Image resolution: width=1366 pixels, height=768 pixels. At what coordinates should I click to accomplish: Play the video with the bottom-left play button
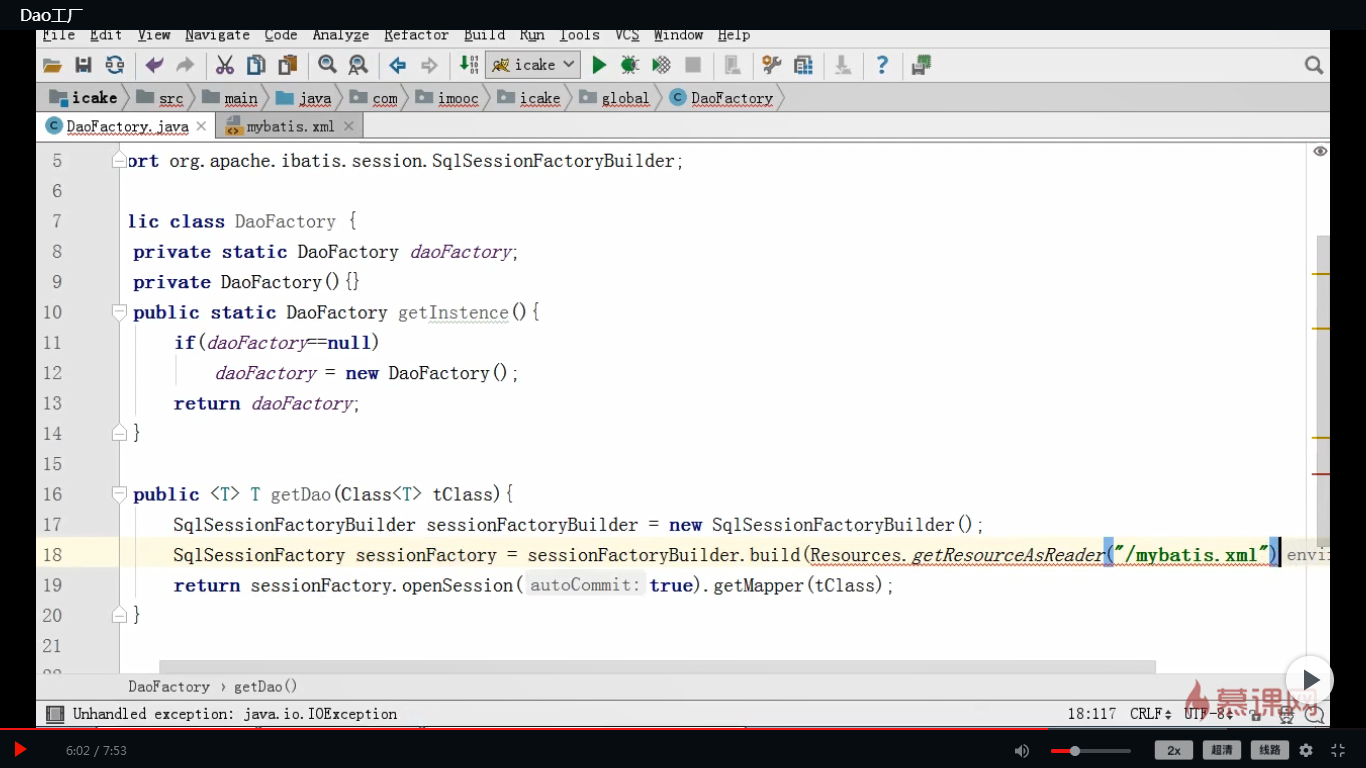point(20,749)
